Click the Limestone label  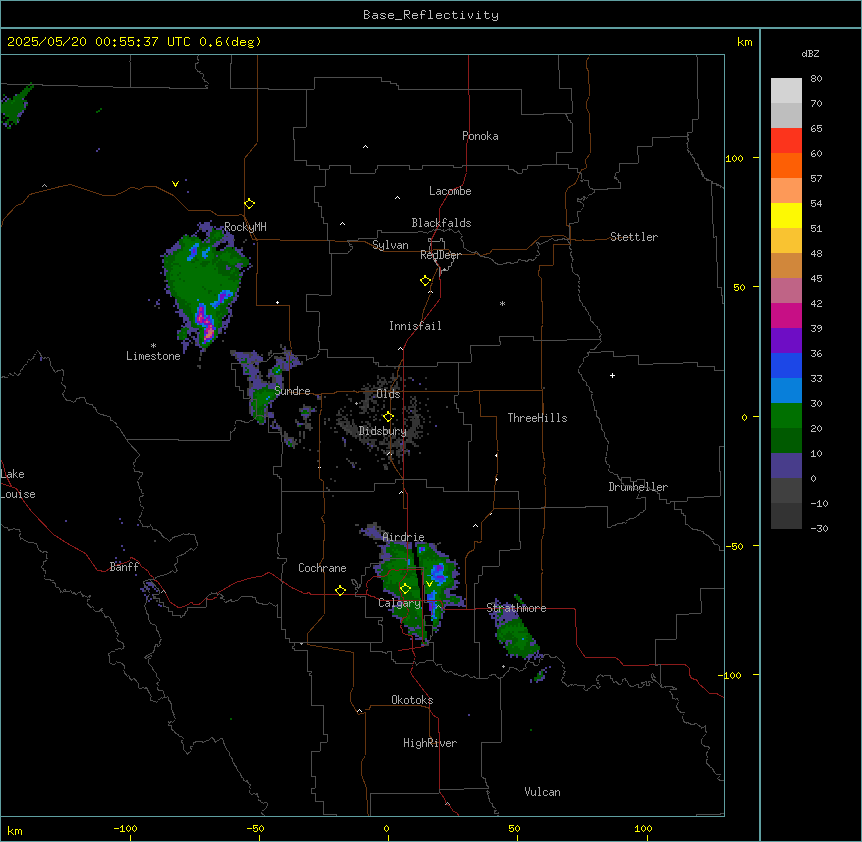click(153, 356)
